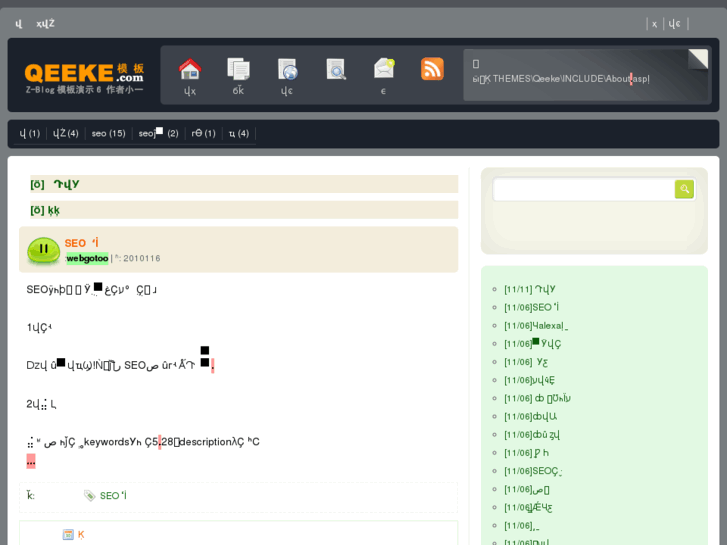Open the envelope guestbook icon
The image size is (727, 545).
click(384, 69)
